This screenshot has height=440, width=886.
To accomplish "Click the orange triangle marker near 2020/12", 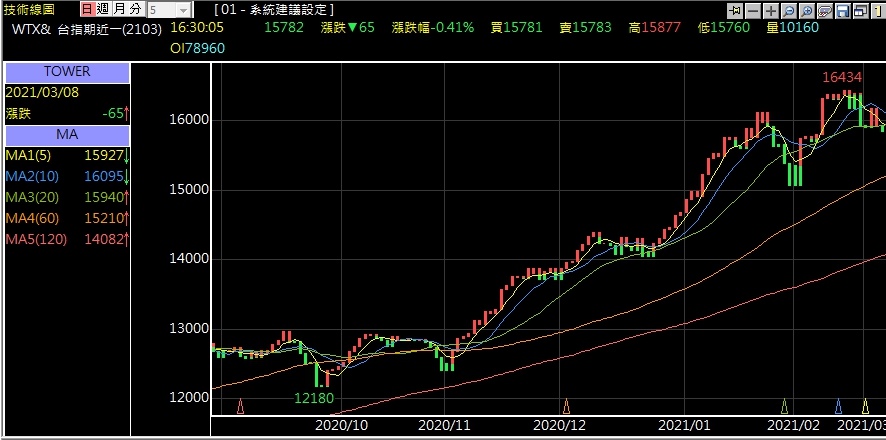I will tap(566, 406).
